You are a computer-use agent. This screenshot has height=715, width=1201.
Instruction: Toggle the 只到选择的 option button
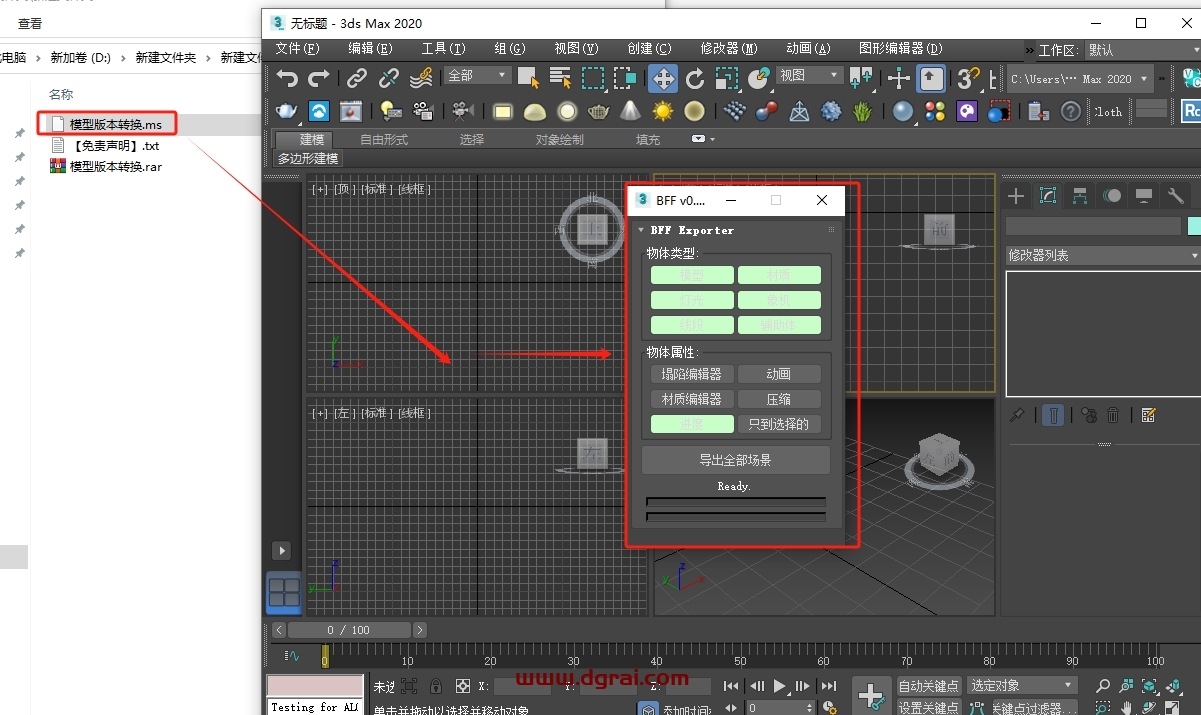[779, 424]
